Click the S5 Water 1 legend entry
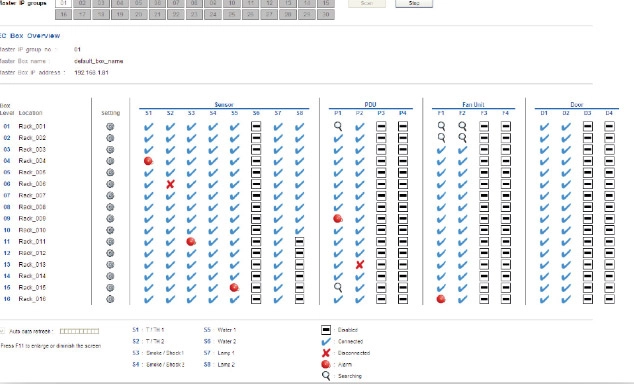The height and width of the screenshot is (384, 634). 220,330
